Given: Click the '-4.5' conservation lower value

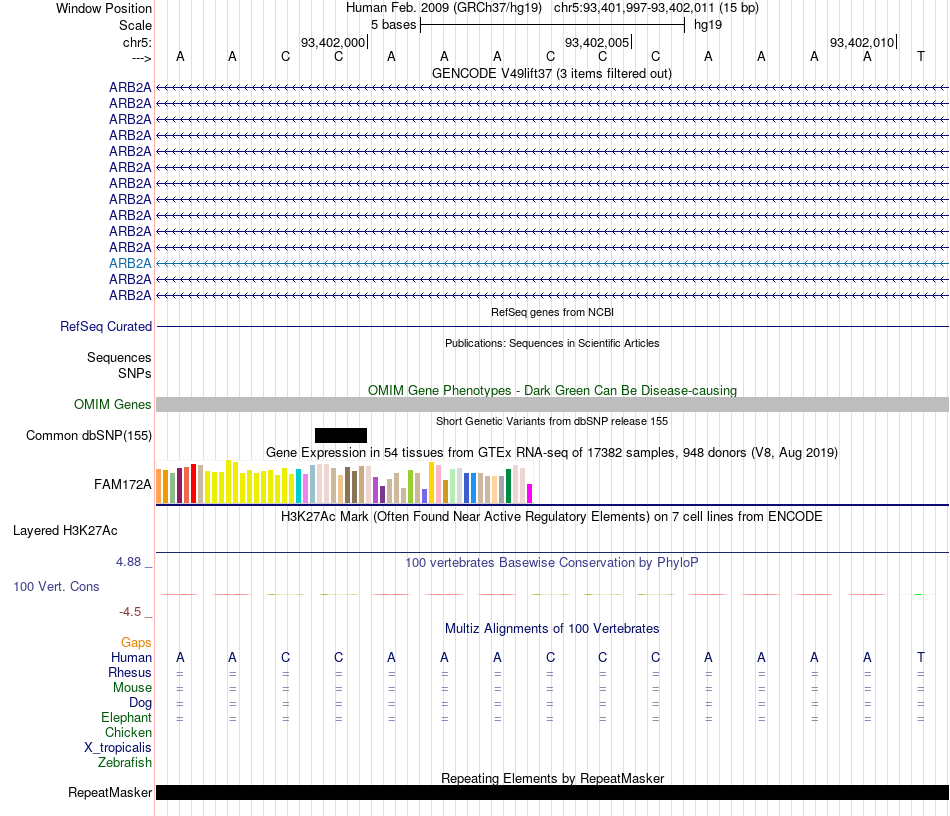Looking at the screenshot, I should (130, 612).
